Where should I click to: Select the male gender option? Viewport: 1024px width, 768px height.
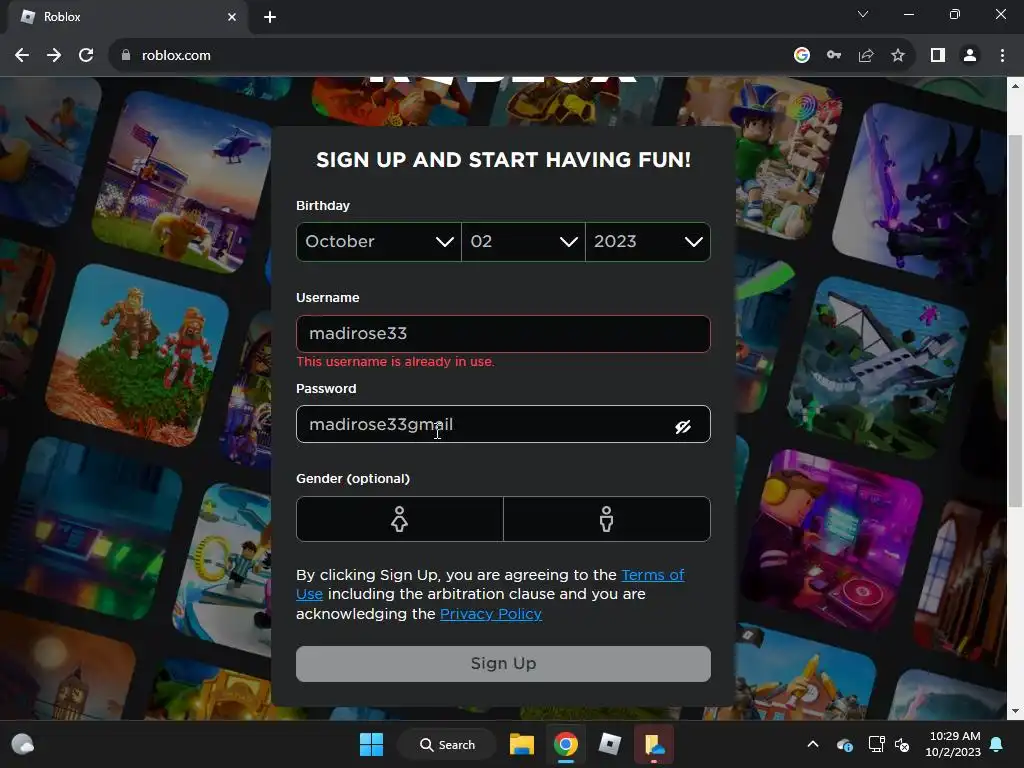click(x=607, y=519)
